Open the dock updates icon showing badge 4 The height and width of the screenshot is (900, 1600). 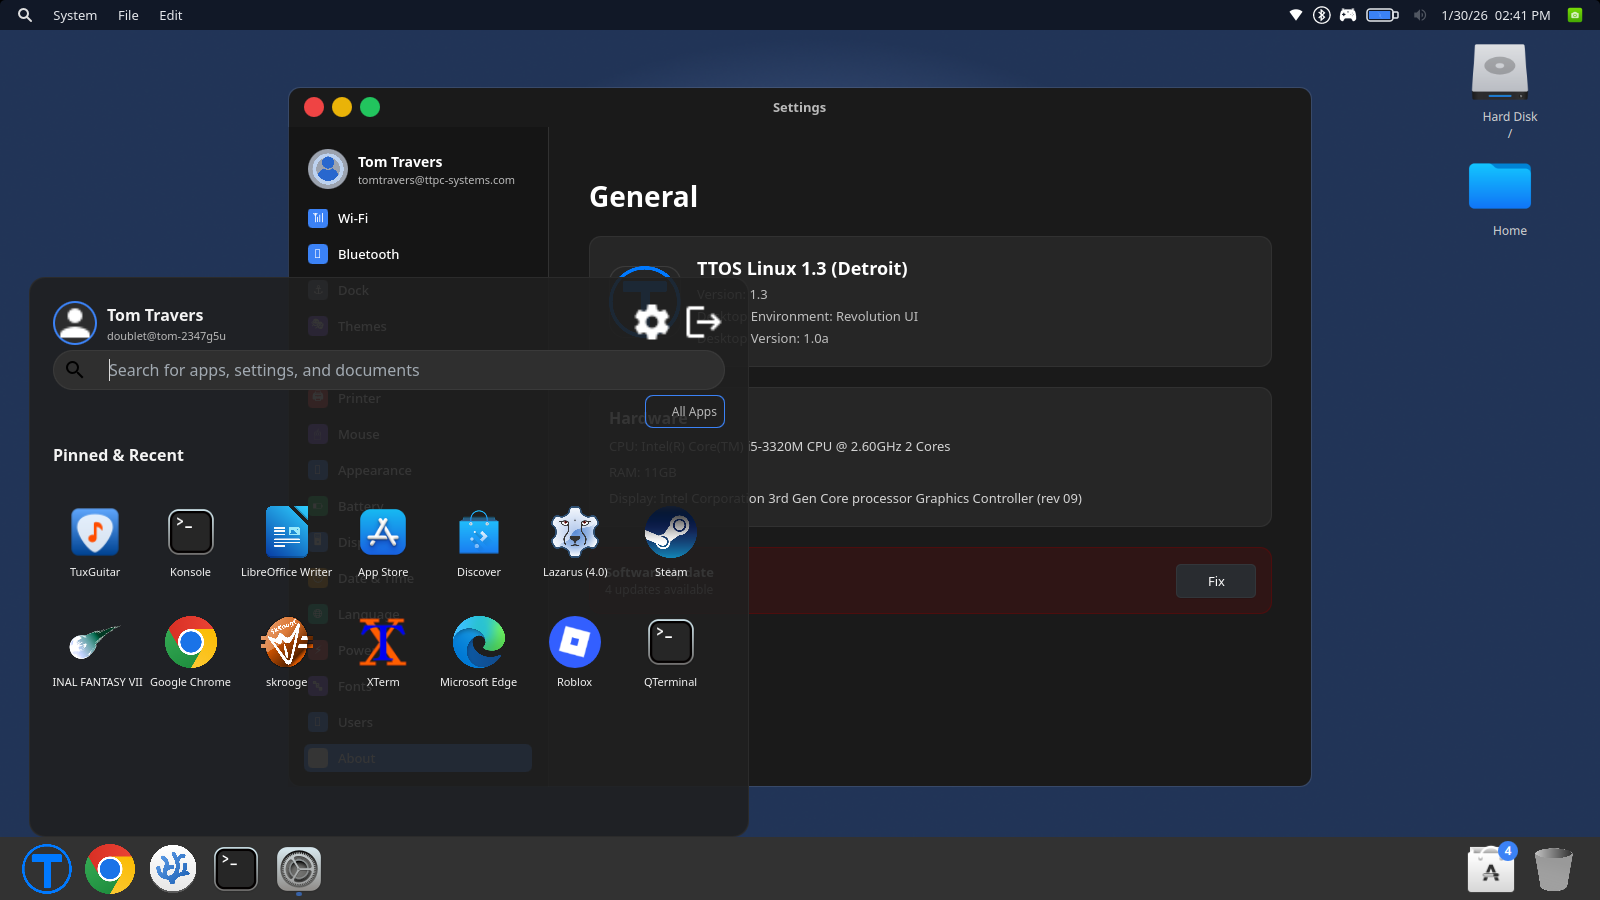pyautogui.click(x=1491, y=868)
